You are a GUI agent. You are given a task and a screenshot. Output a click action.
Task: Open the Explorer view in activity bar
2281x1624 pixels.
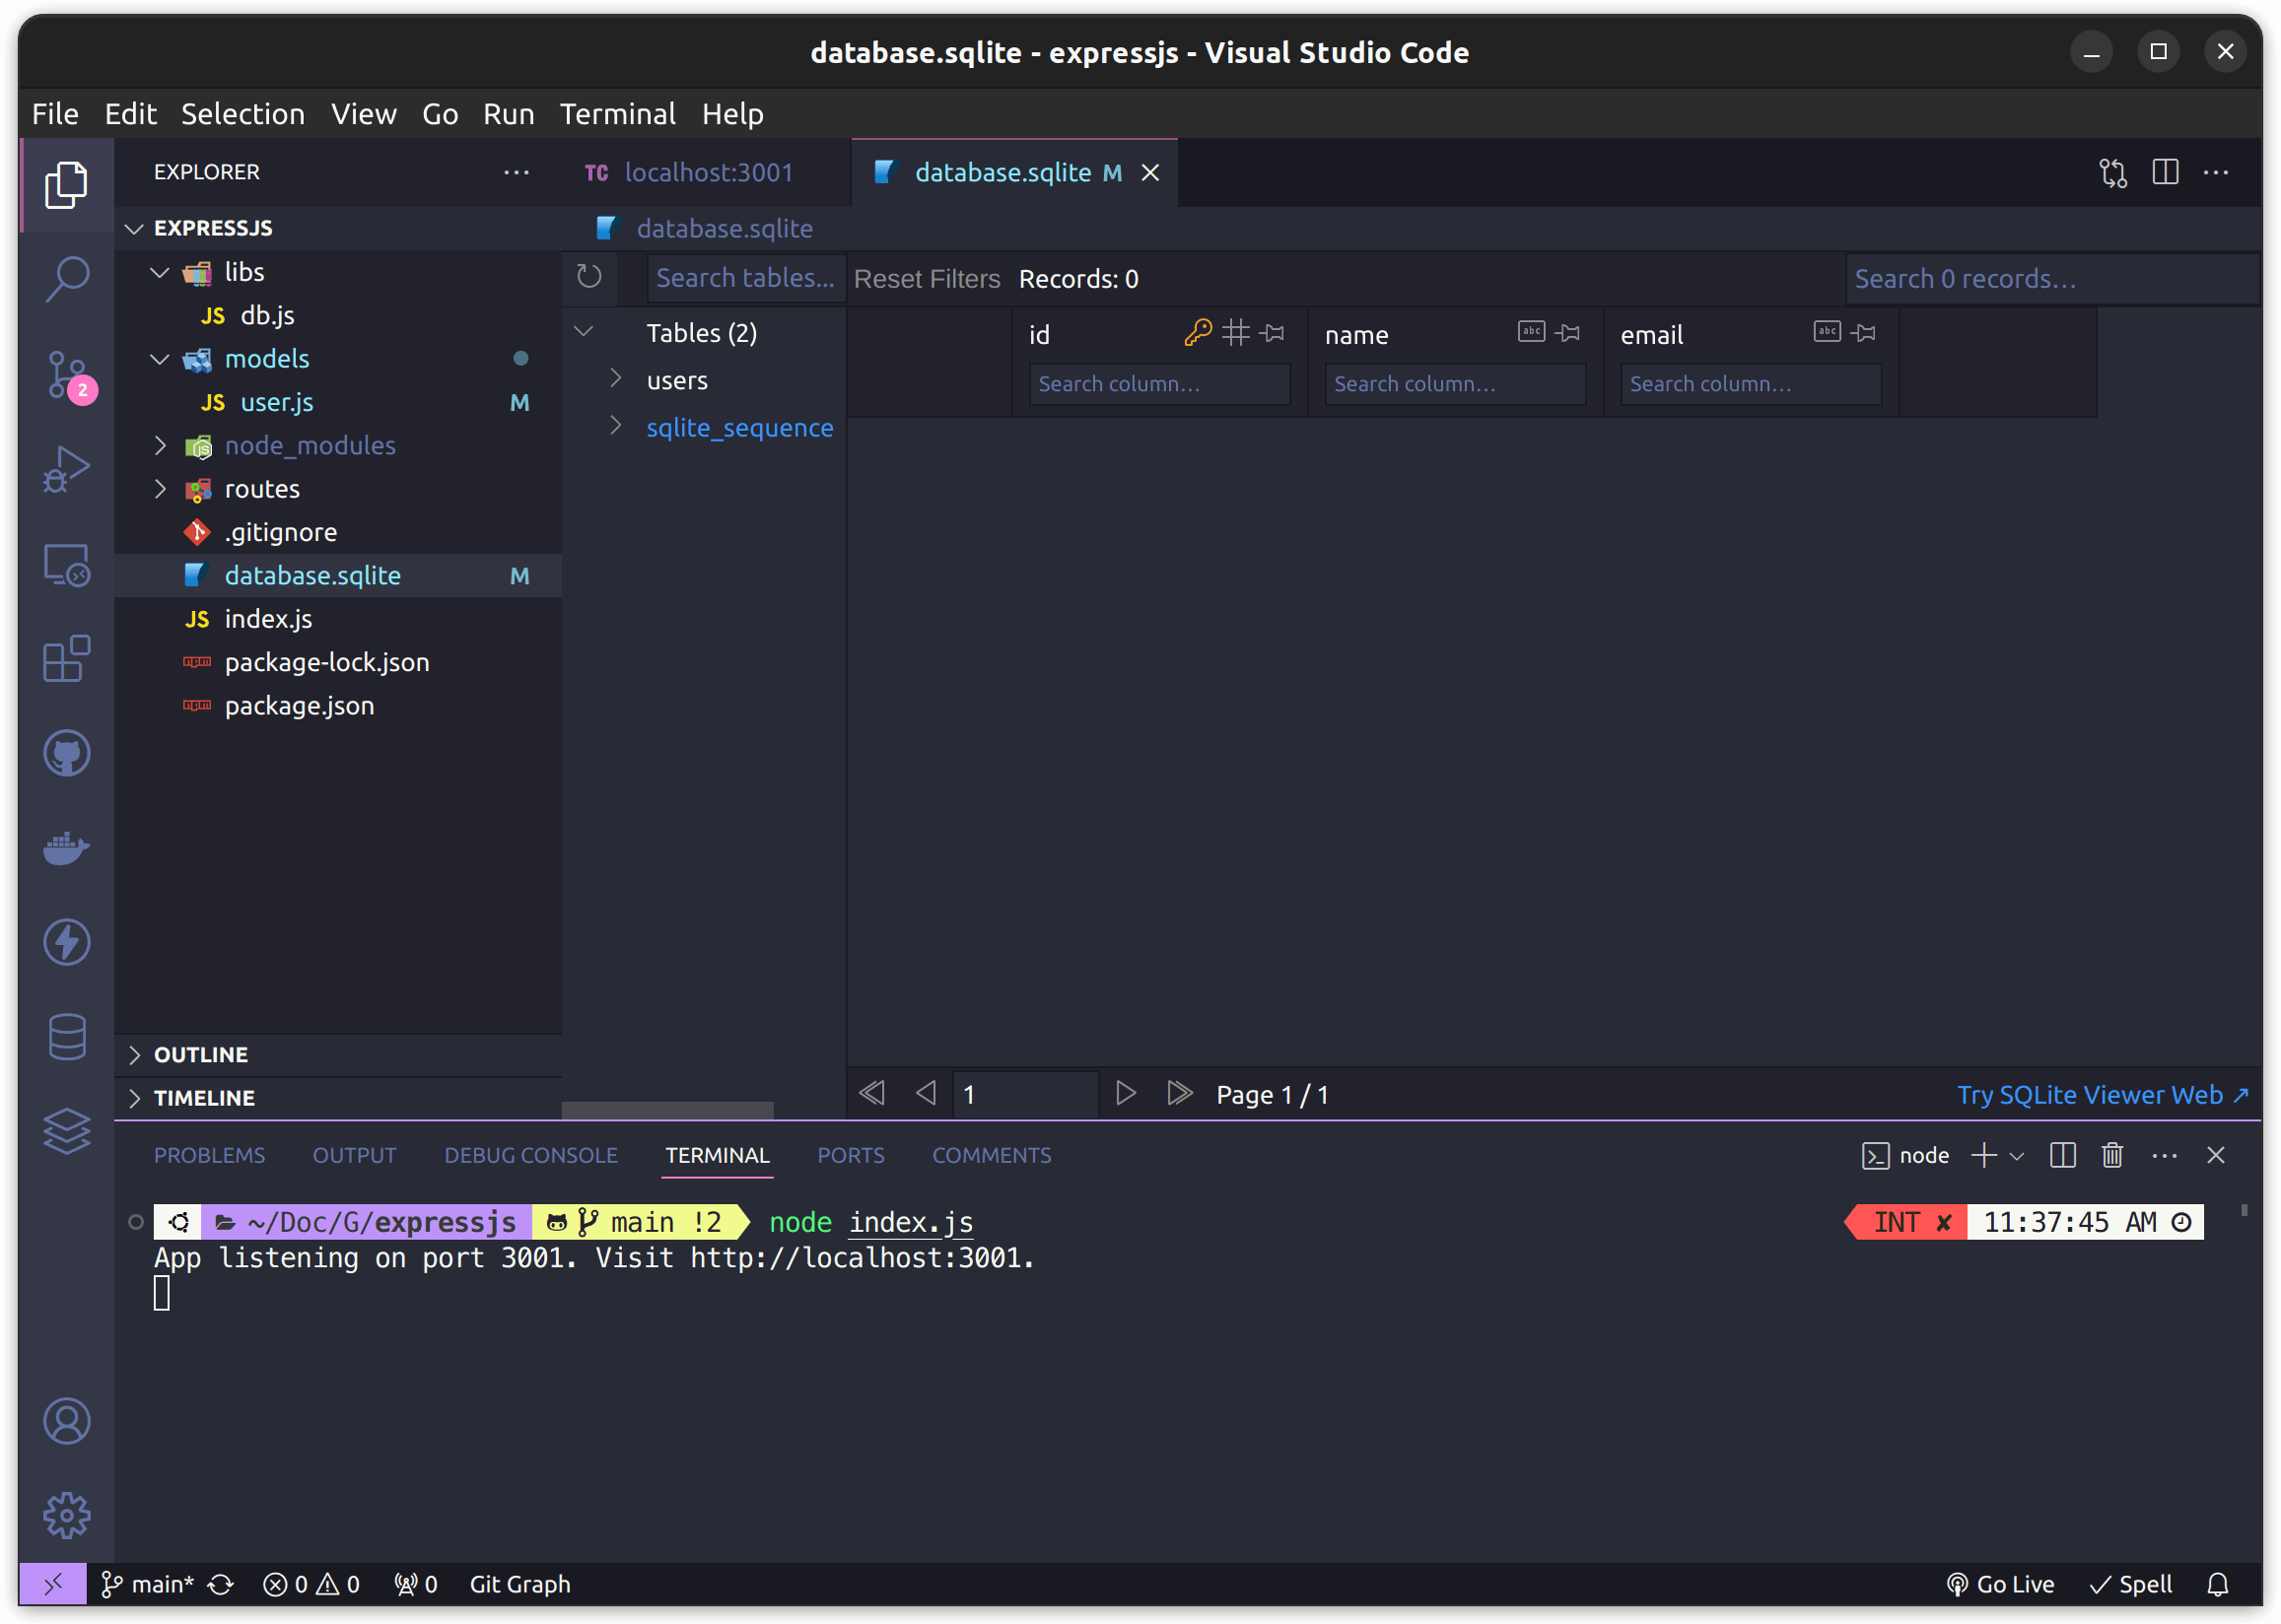tap(66, 185)
